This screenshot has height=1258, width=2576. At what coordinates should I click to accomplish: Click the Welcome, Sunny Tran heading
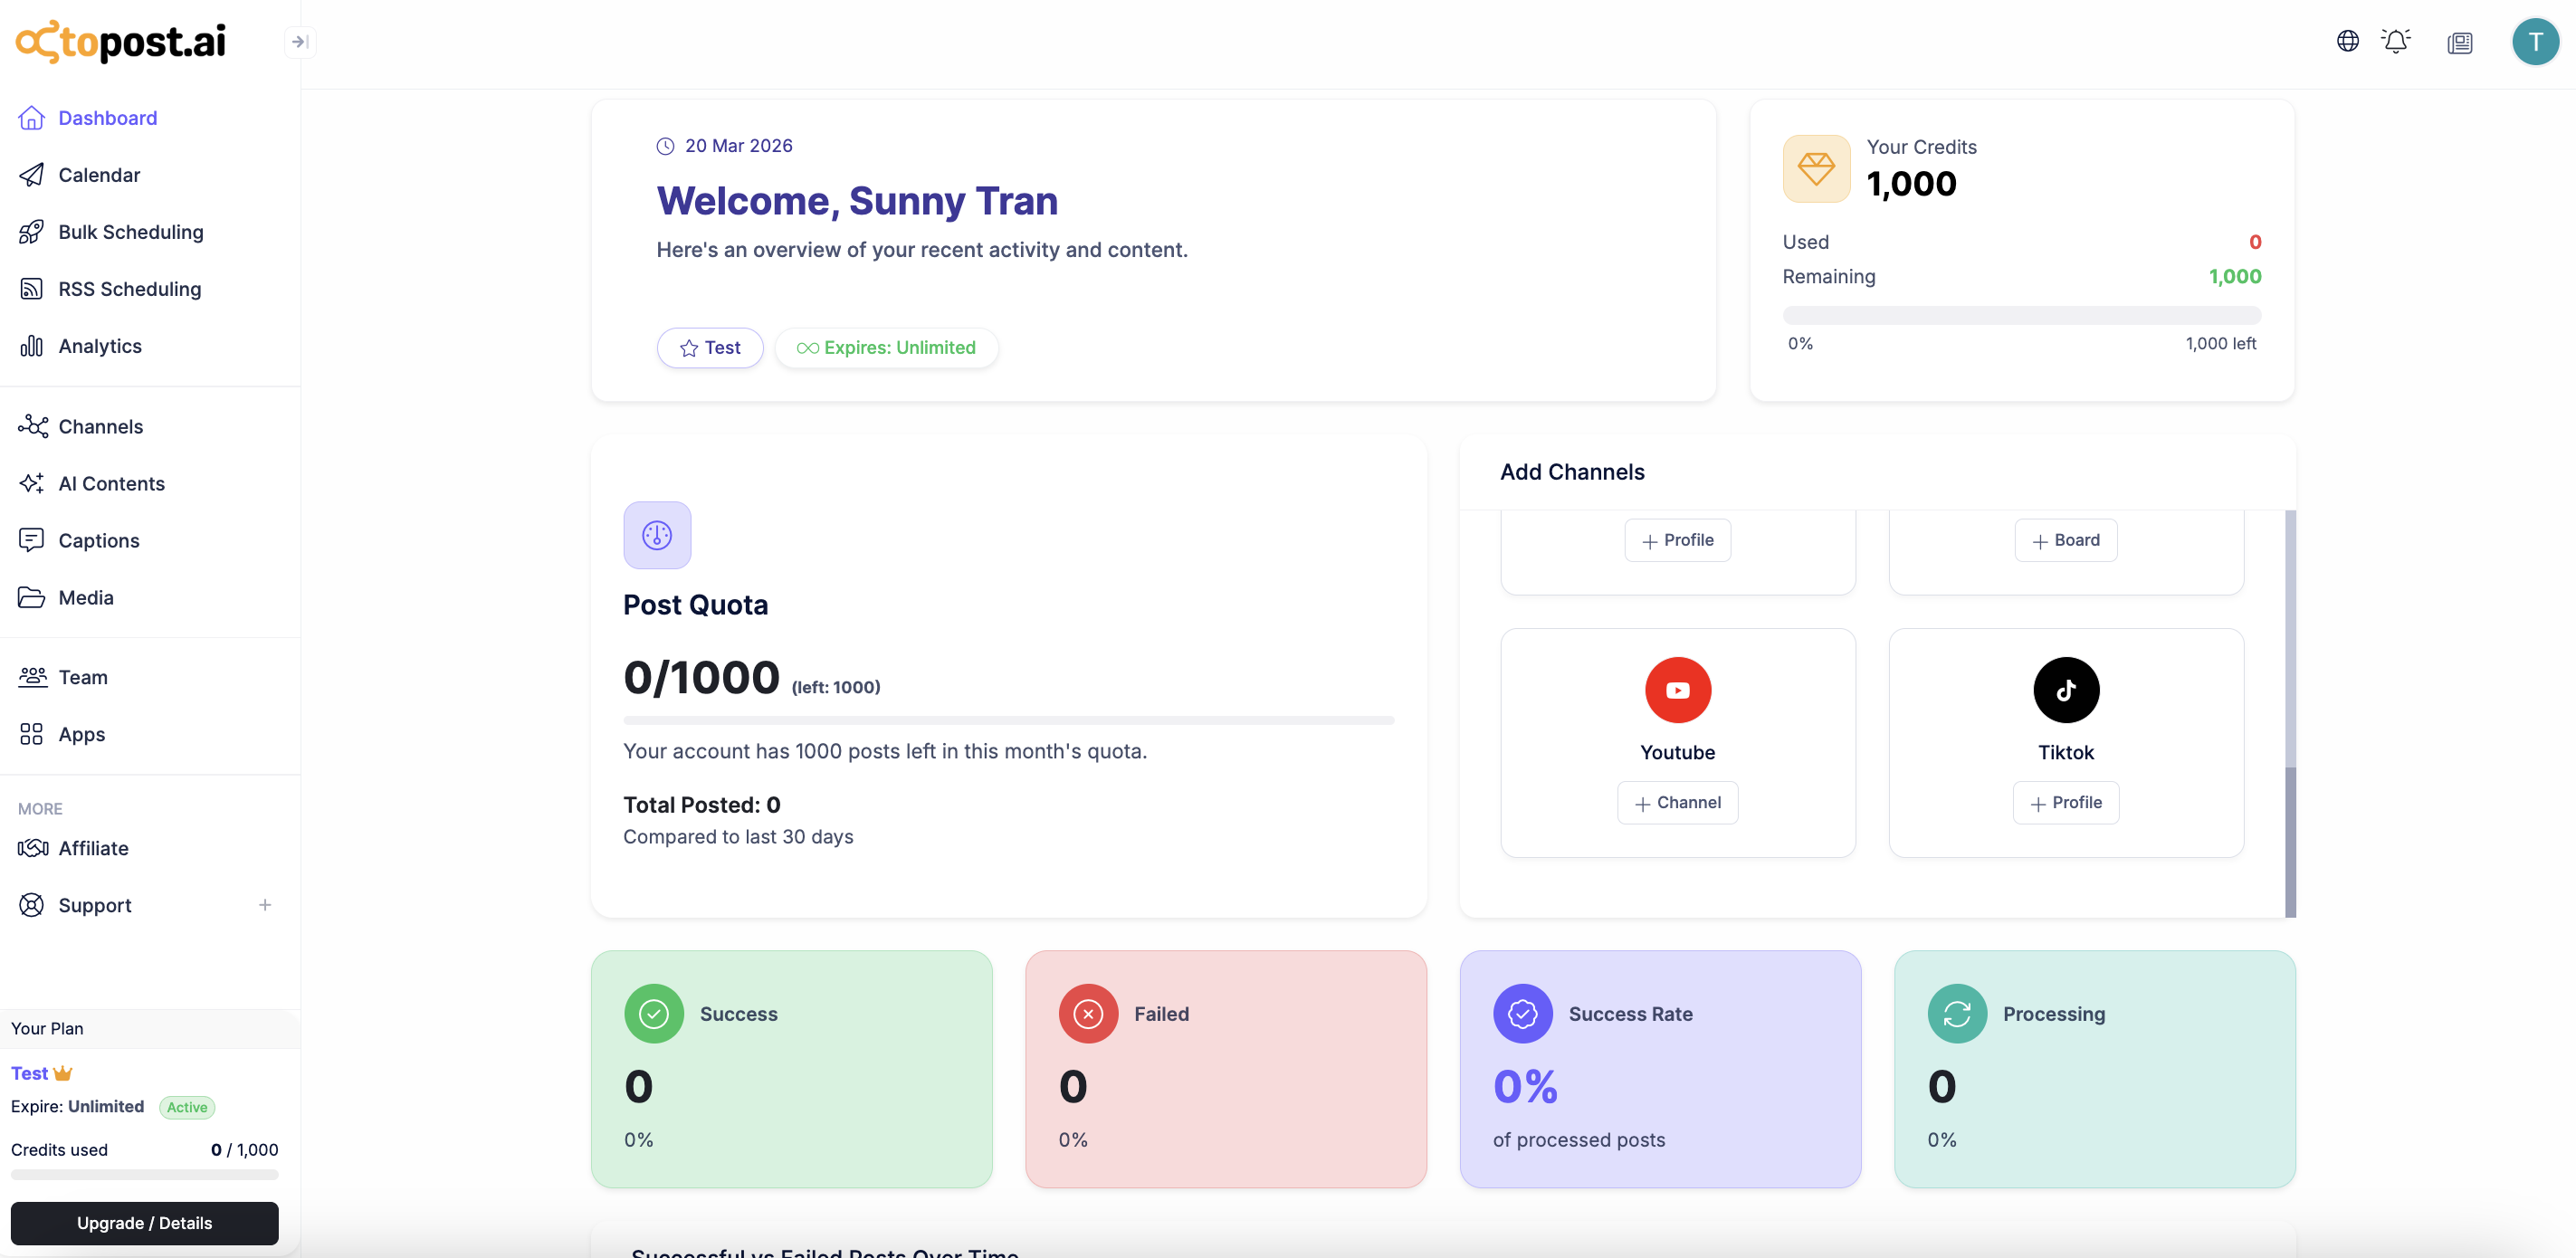point(857,201)
